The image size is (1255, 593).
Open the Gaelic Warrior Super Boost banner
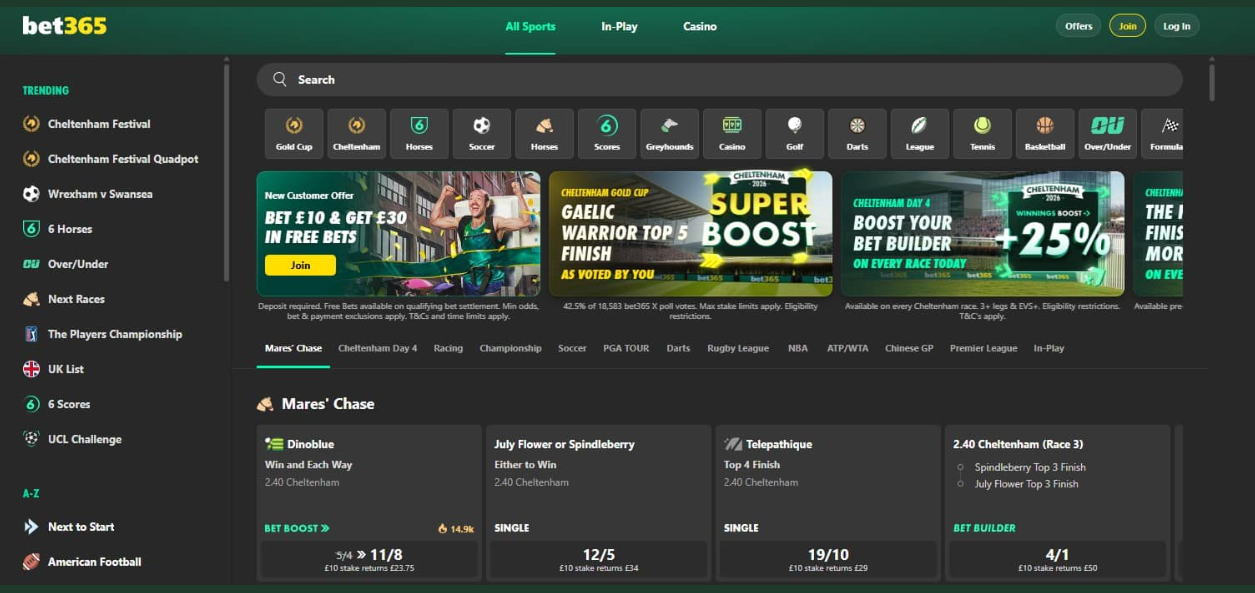point(690,234)
